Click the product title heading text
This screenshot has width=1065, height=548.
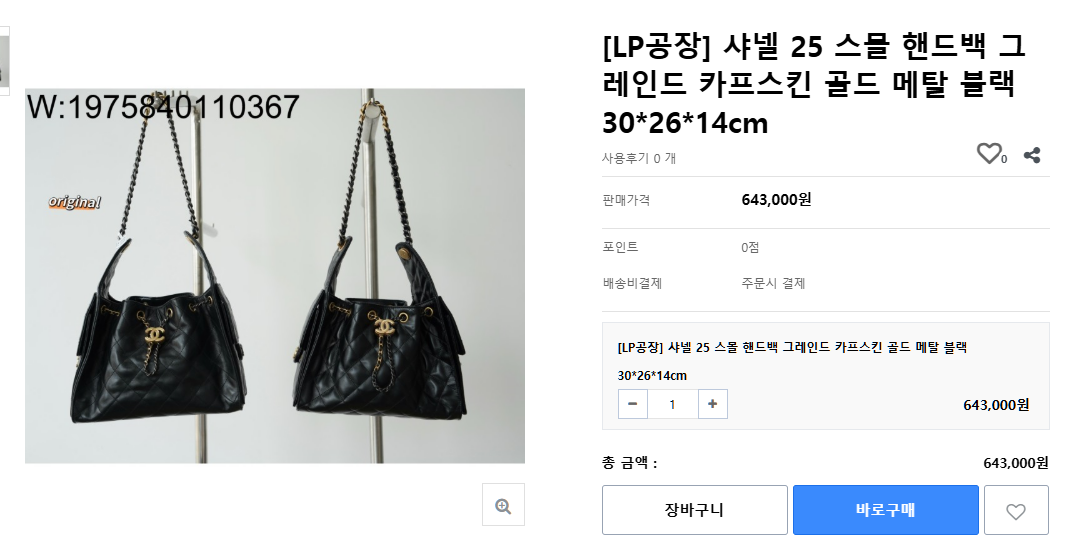814,85
